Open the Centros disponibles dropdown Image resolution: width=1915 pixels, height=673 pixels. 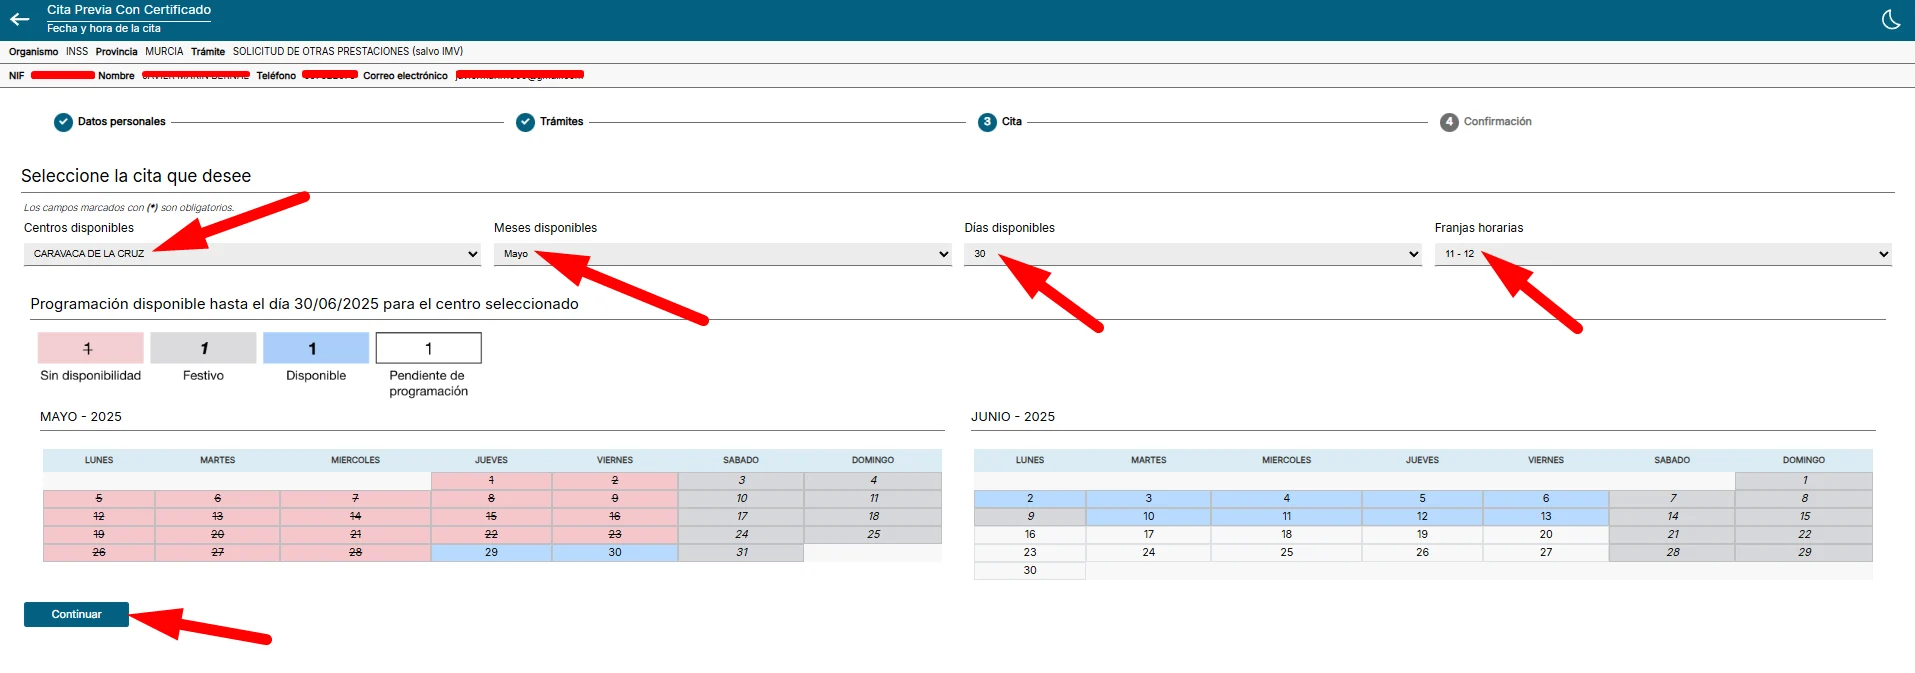tap(252, 254)
